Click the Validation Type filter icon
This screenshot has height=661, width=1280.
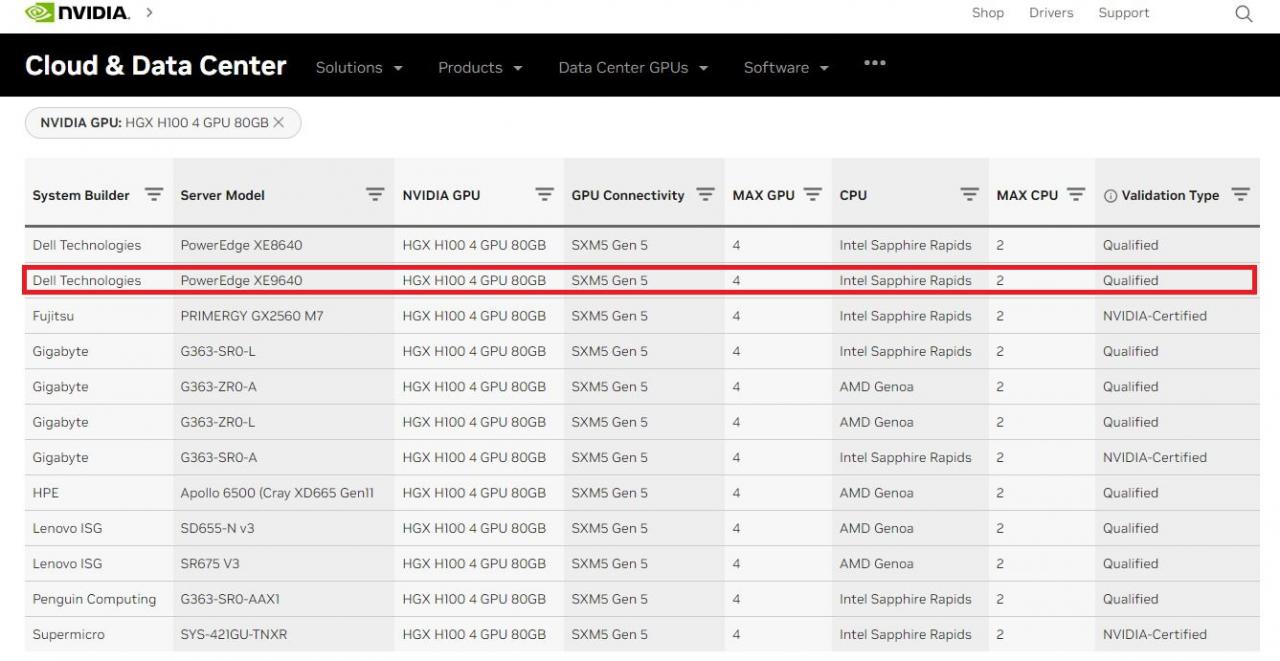tap(1240, 194)
